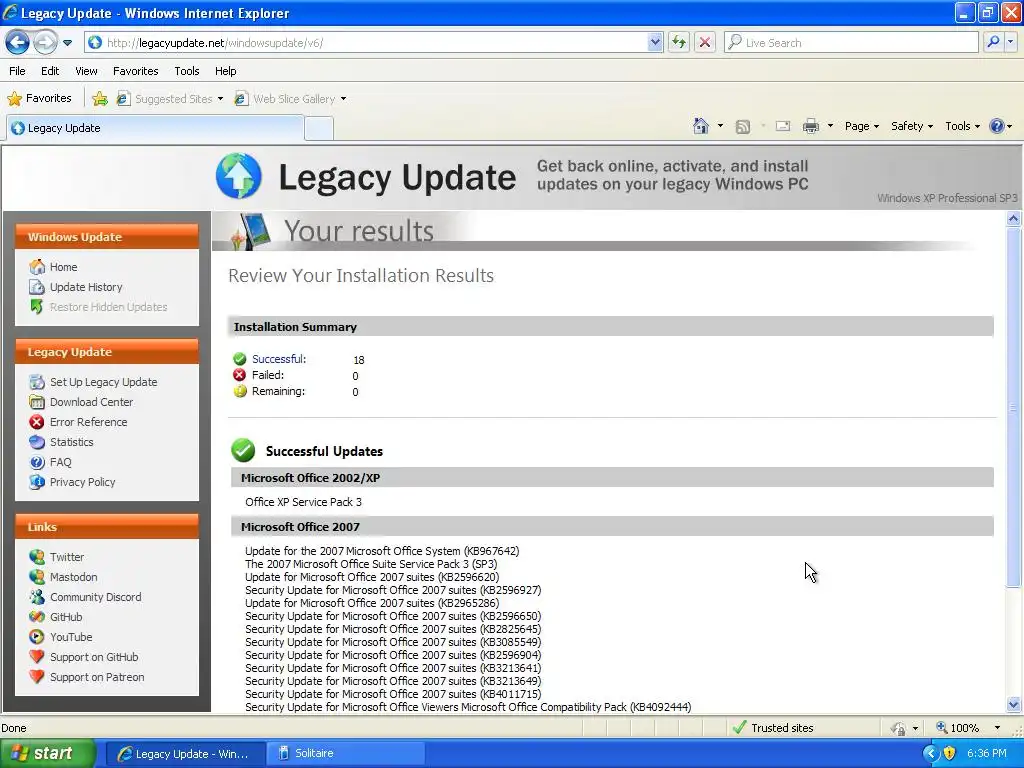Click the FAQ question mark icon
The image size is (1024, 768).
[37, 462]
